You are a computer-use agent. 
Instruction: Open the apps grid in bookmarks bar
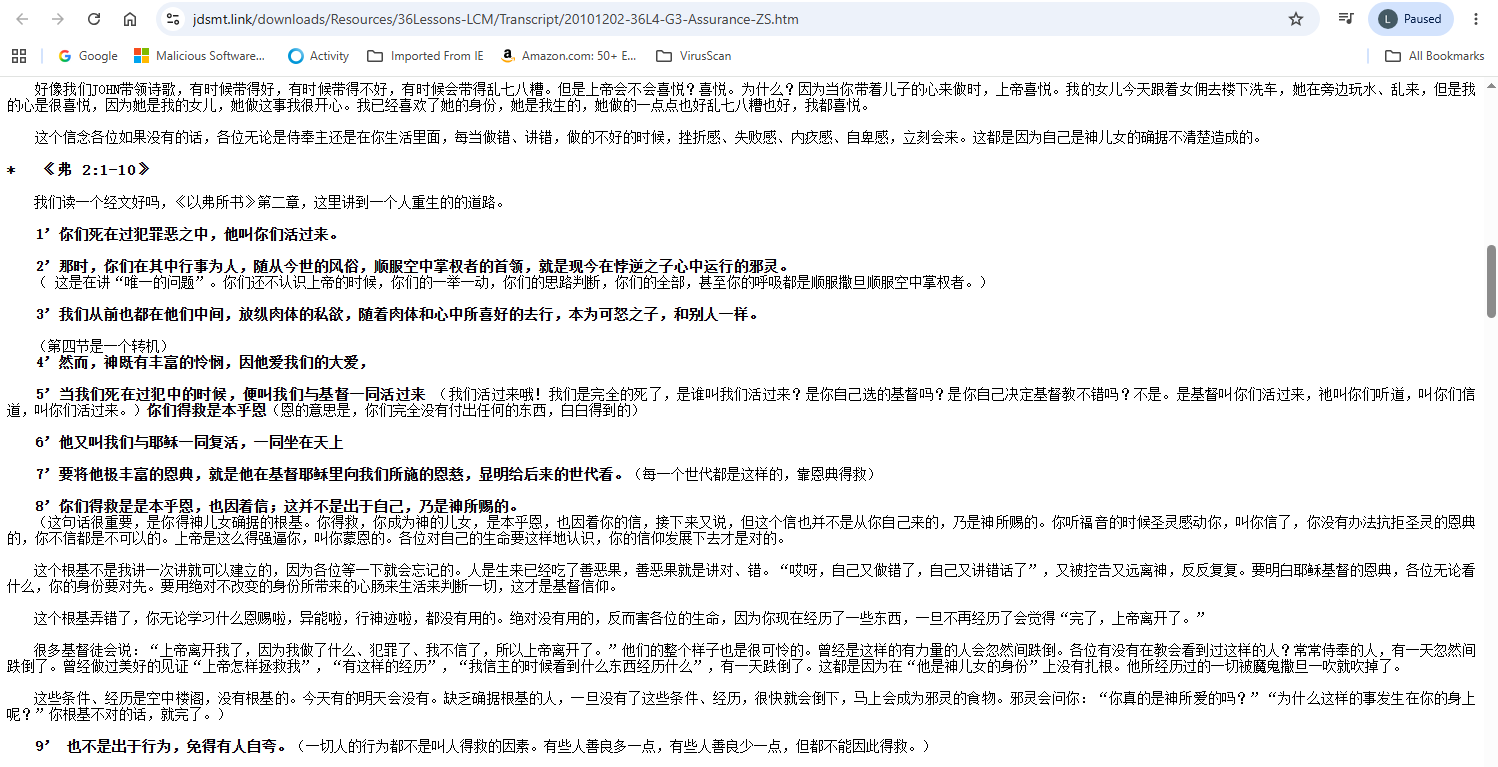click(19, 56)
